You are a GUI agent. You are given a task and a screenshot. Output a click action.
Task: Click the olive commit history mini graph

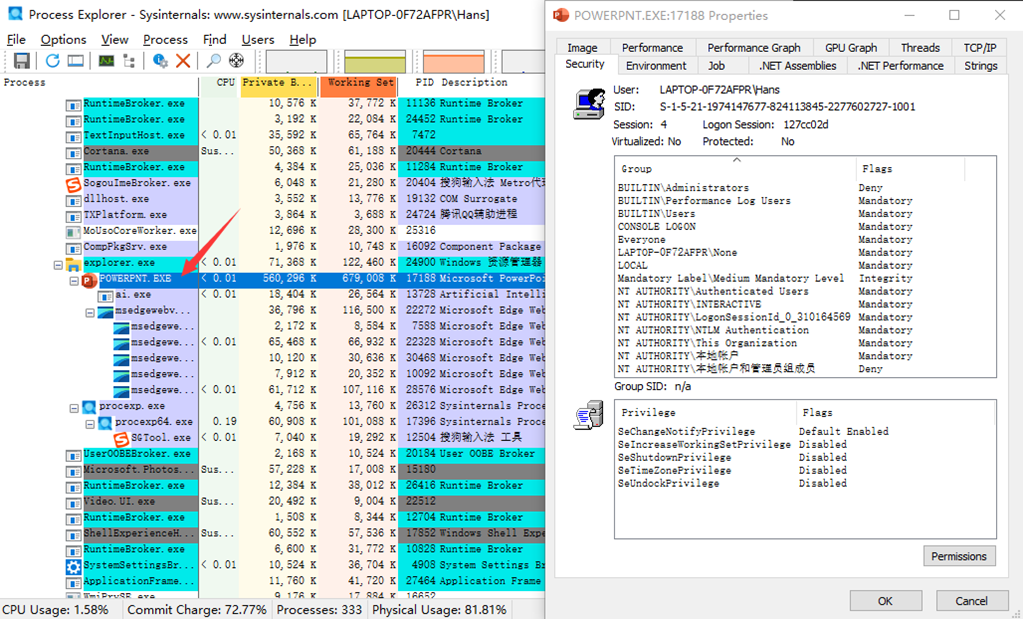point(375,61)
